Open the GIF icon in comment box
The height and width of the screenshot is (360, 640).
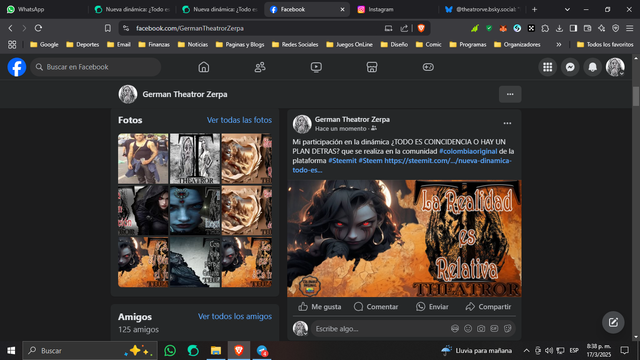pyautogui.click(x=494, y=329)
